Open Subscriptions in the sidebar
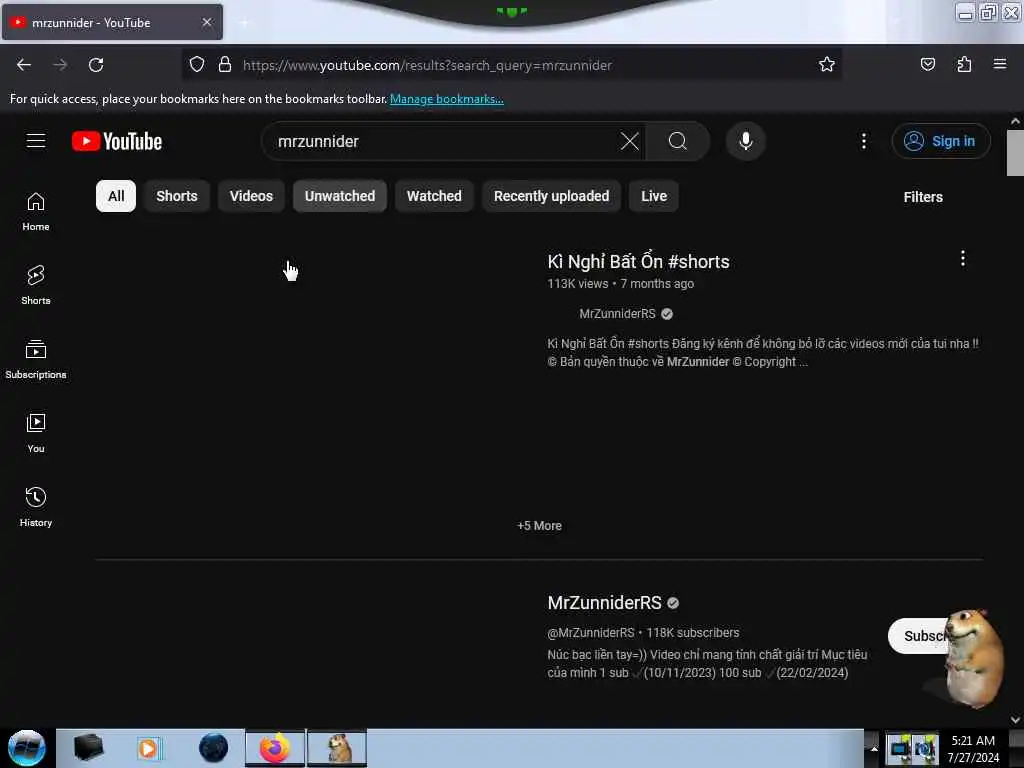Viewport: 1024px width, 768px height. pyautogui.click(x=36, y=359)
